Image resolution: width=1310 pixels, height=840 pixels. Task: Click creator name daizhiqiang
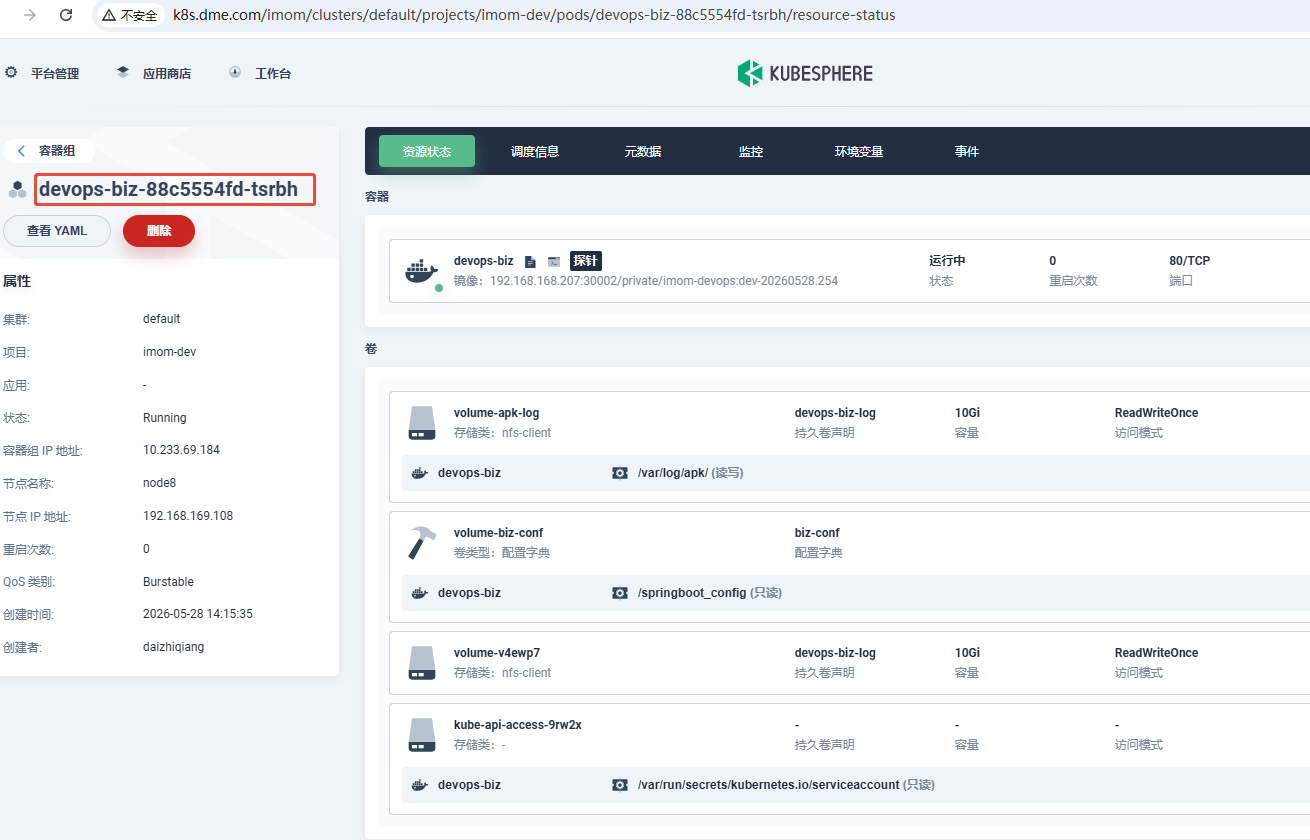(173, 647)
